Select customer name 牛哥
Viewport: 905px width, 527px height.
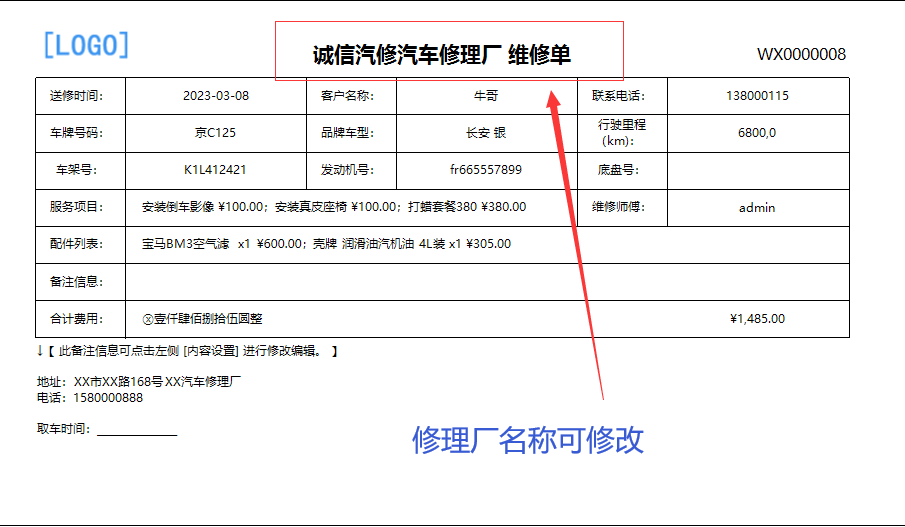tap(486, 96)
